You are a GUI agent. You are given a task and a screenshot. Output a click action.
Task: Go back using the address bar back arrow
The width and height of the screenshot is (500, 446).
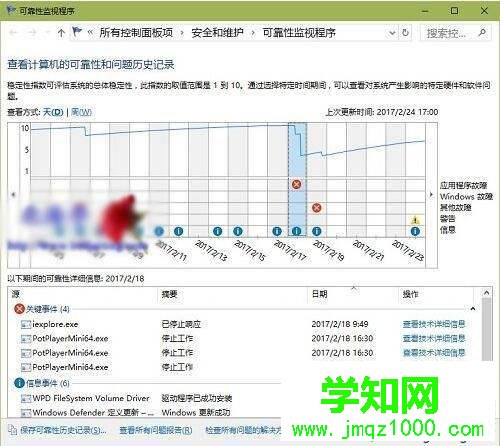pyautogui.click(x=13, y=32)
